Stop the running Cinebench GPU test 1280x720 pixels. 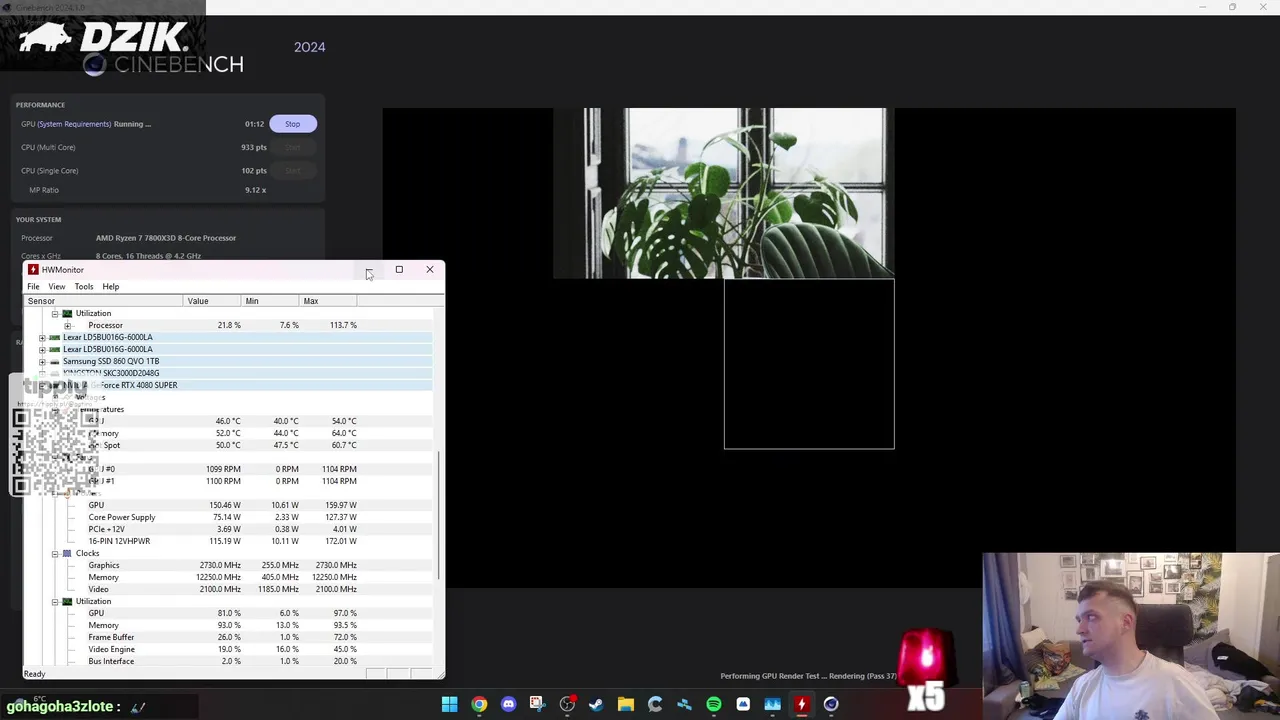(292, 124)
